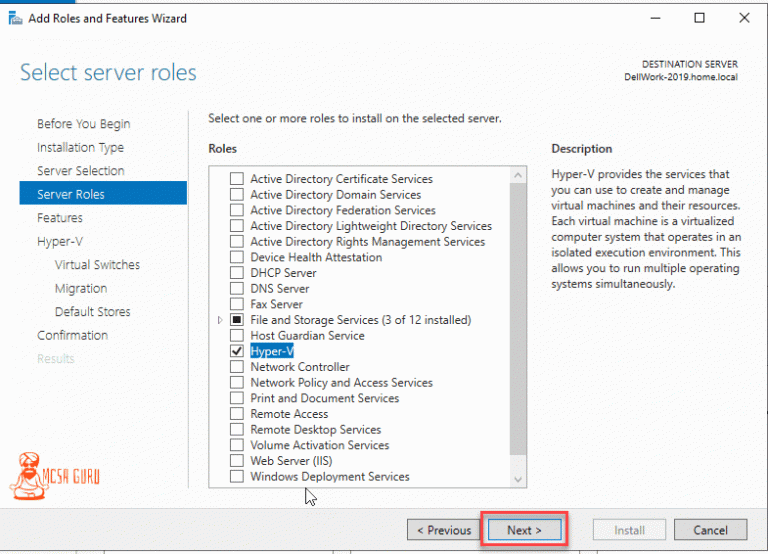Maximize the wizard window

699,18
